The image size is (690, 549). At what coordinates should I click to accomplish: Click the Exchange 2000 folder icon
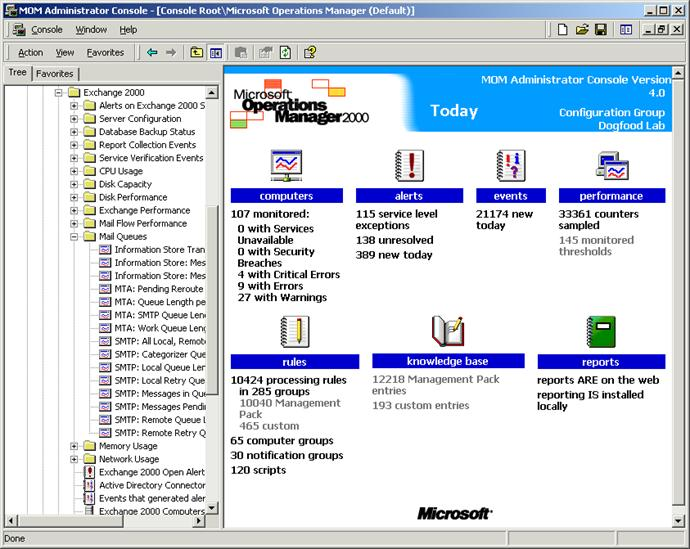74,92
